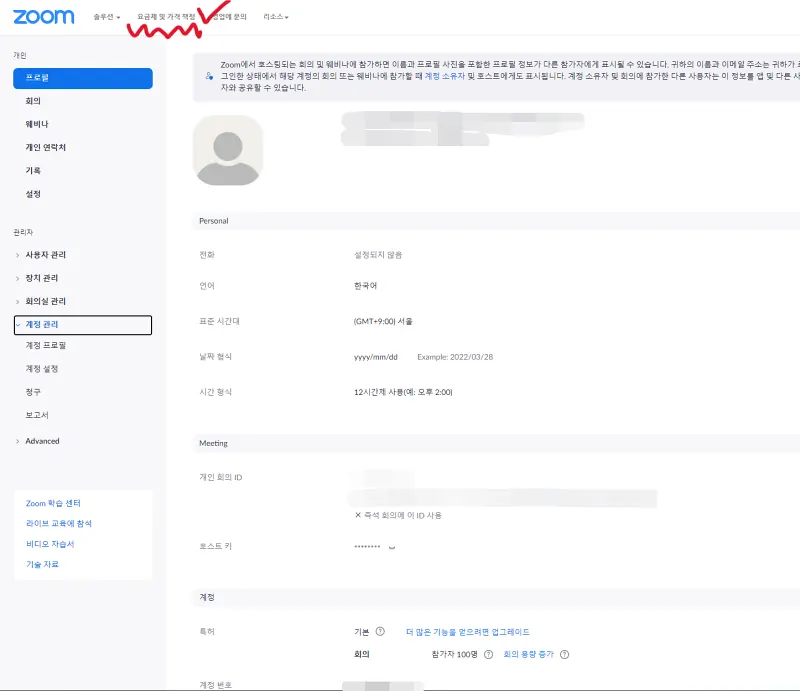
Task: Open 기술 자료 link
Action: point(42,564)
